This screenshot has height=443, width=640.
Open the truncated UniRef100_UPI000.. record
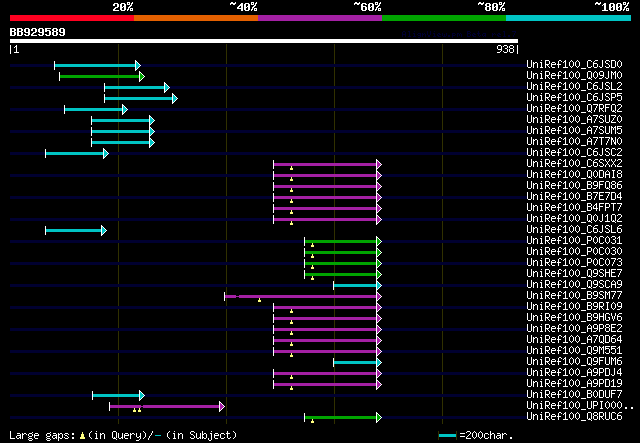[580, 406]
